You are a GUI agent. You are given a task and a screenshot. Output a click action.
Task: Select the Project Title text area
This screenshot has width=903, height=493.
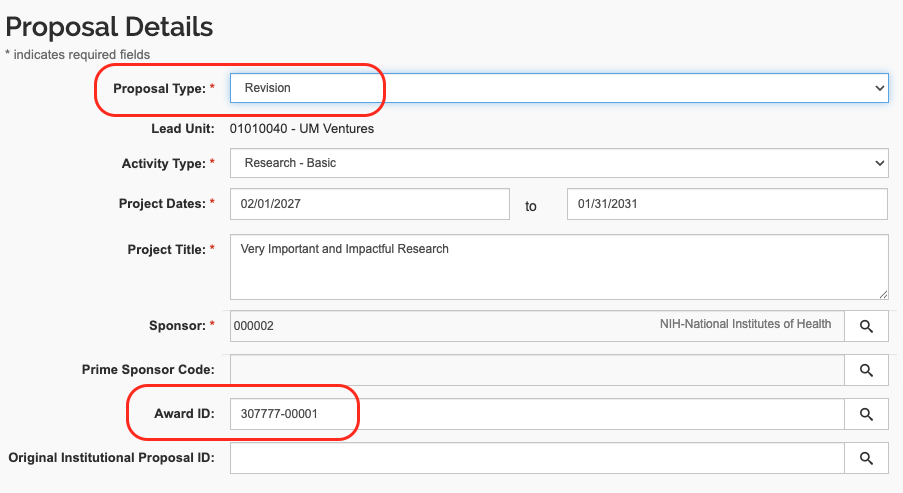point(559,267)
